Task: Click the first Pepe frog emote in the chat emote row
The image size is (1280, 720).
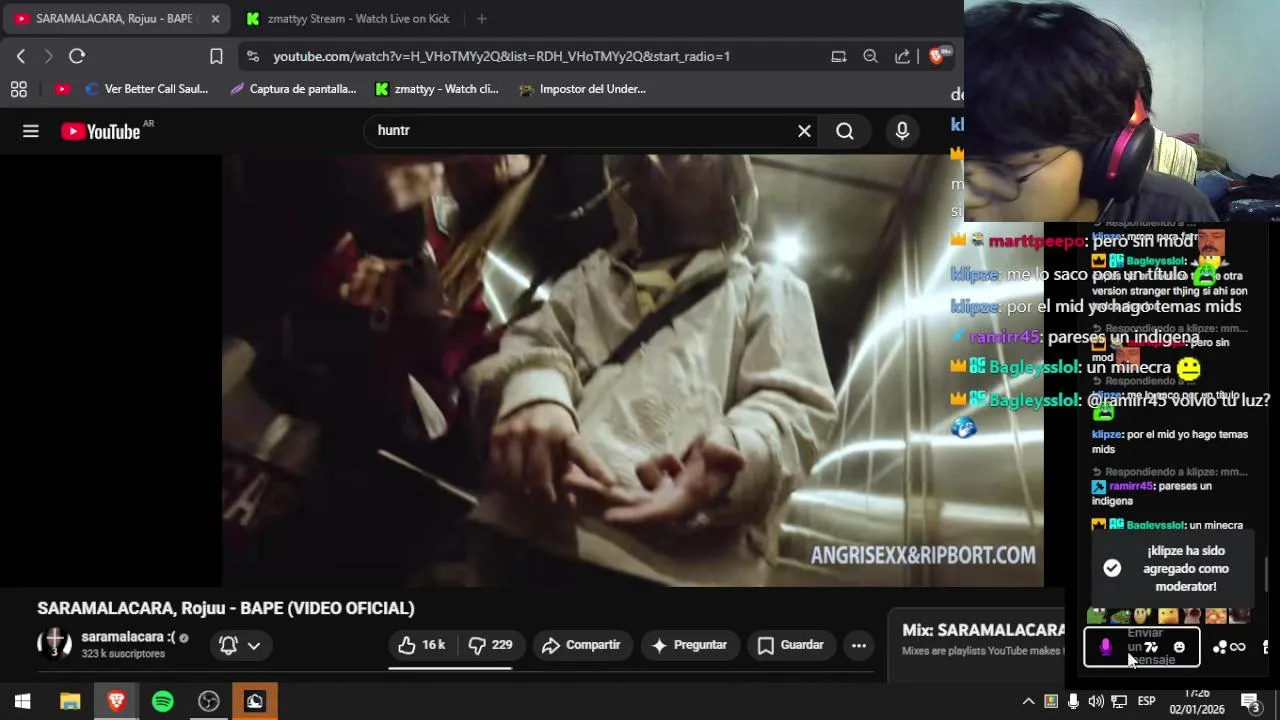Action: click(x=1097, y=616)
